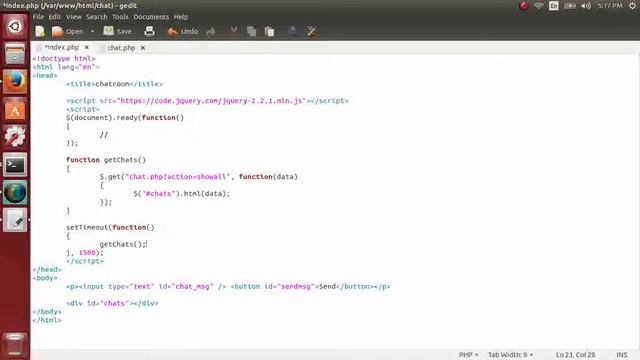Cut selection with the scissors icon

pos(234,31)
